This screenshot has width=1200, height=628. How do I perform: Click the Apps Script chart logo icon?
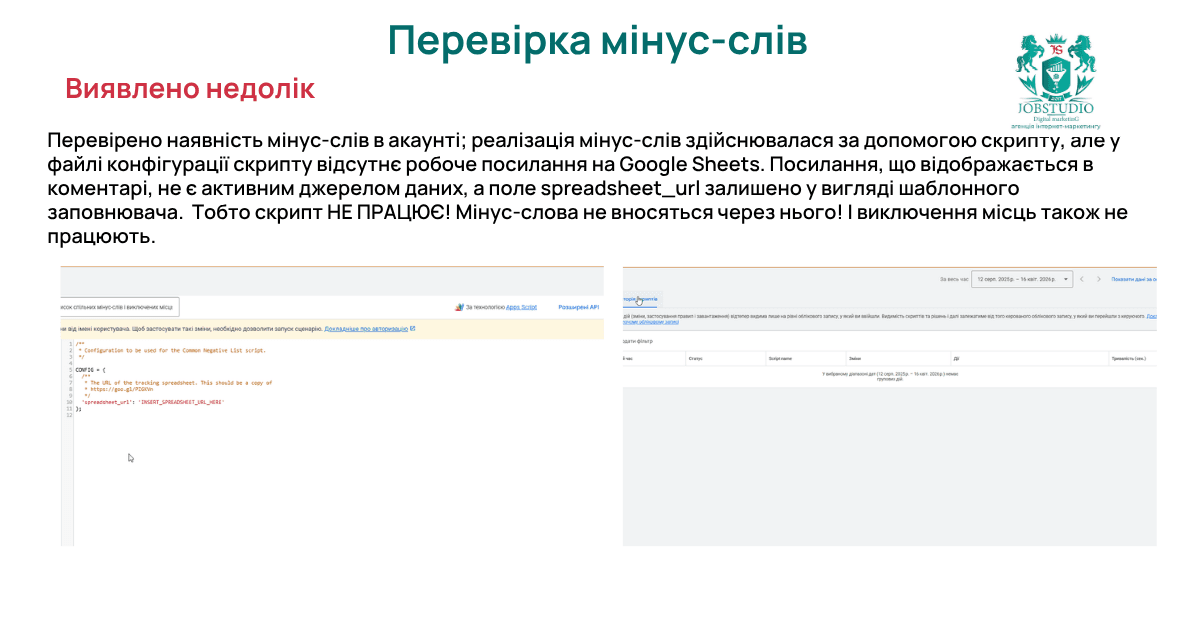click(x=459, y=307)
